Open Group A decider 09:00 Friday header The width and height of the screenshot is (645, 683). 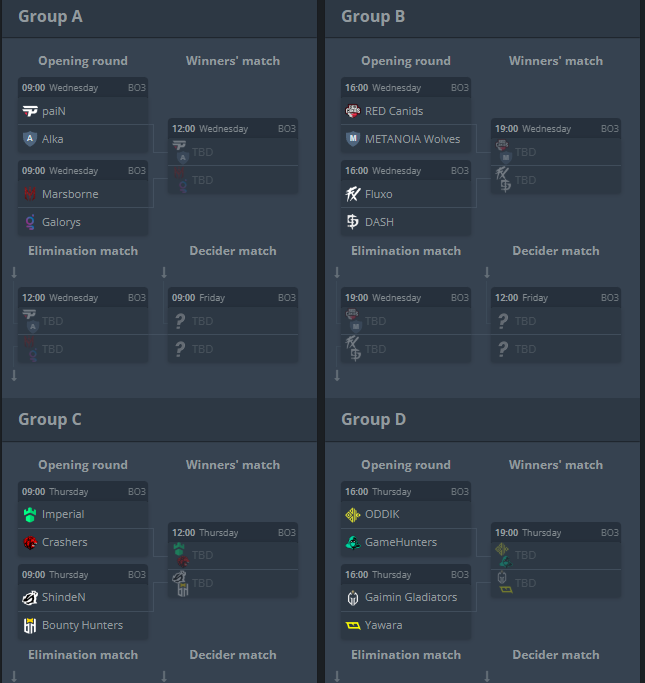pyautogui.click(x=233, y=298)
